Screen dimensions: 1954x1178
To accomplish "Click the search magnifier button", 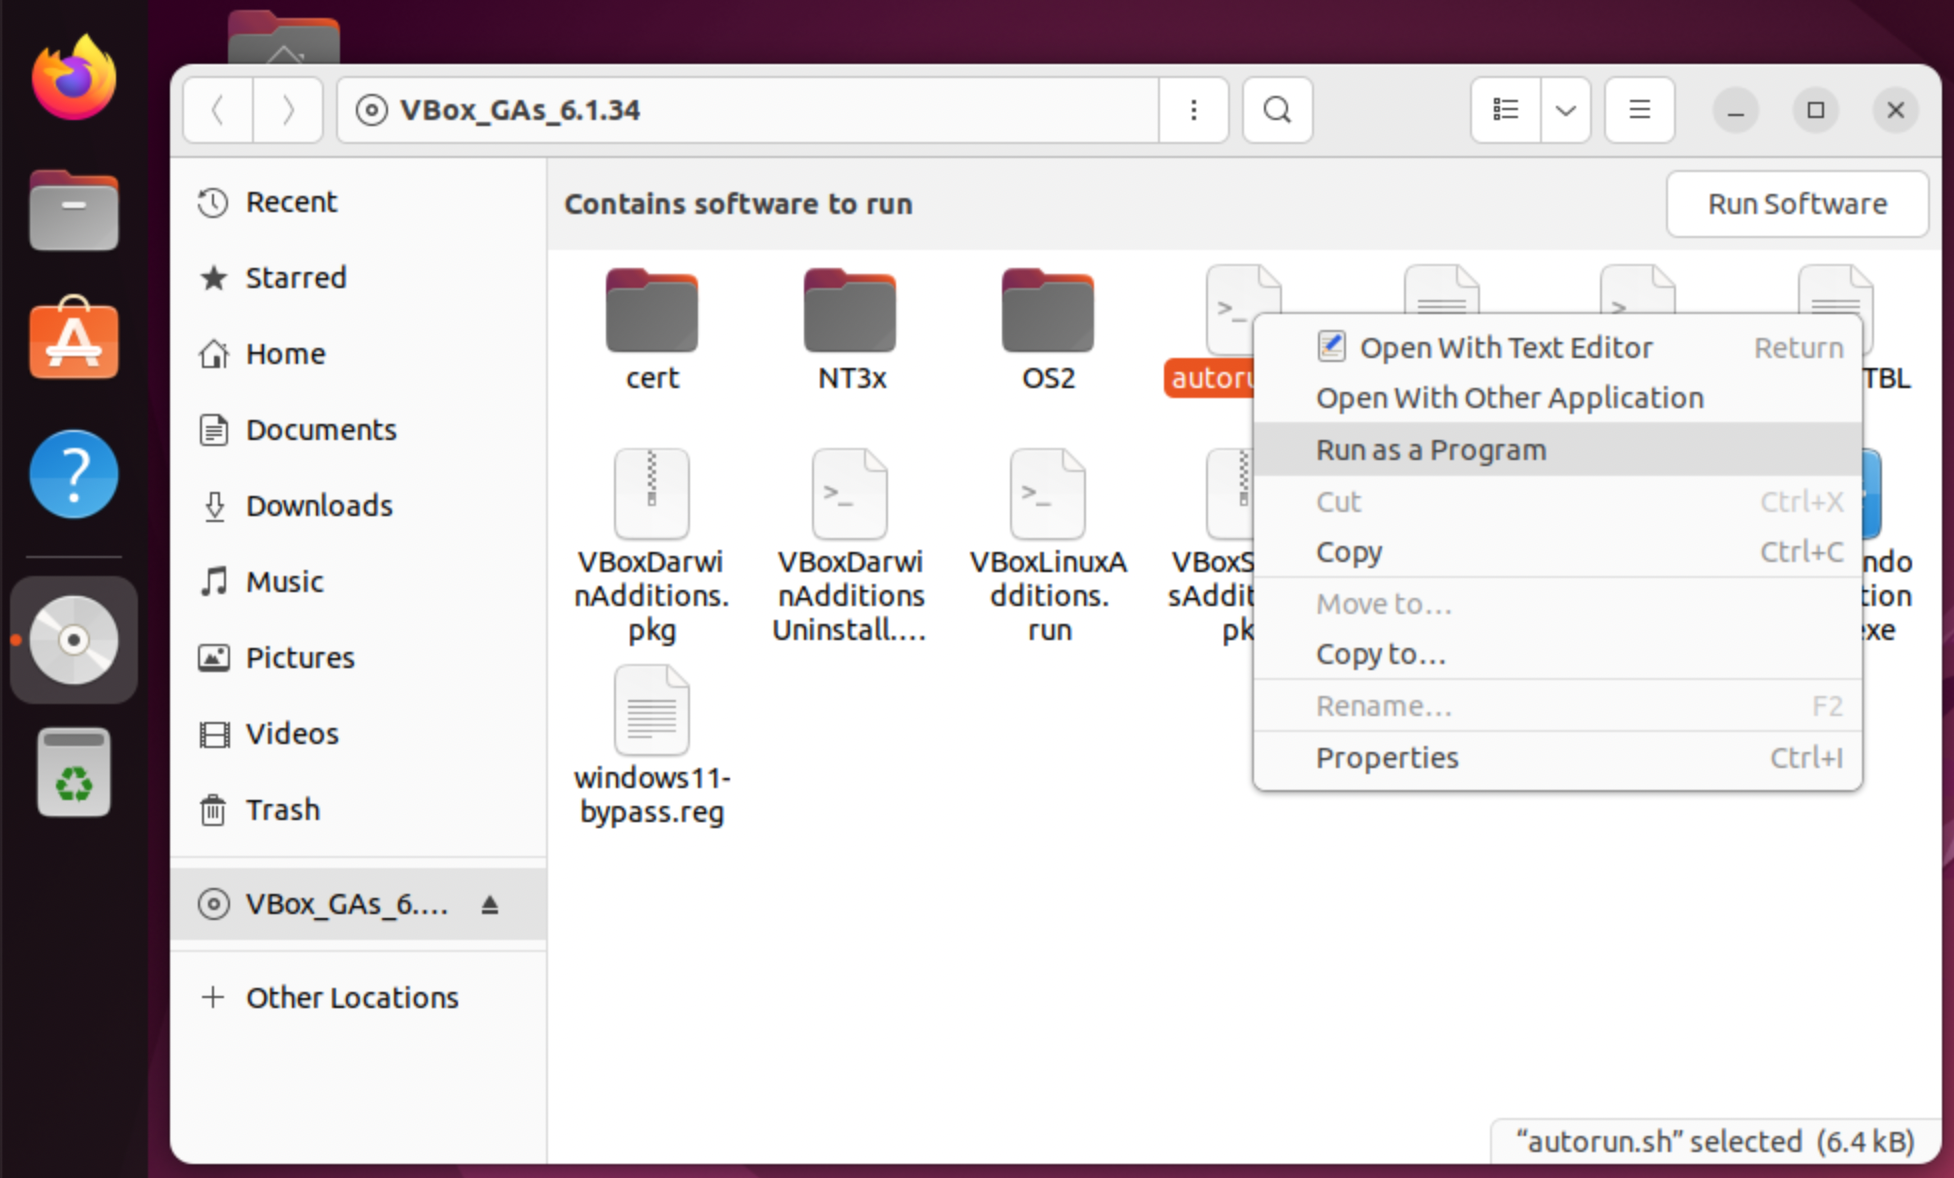I will (x=1277, y=110).
